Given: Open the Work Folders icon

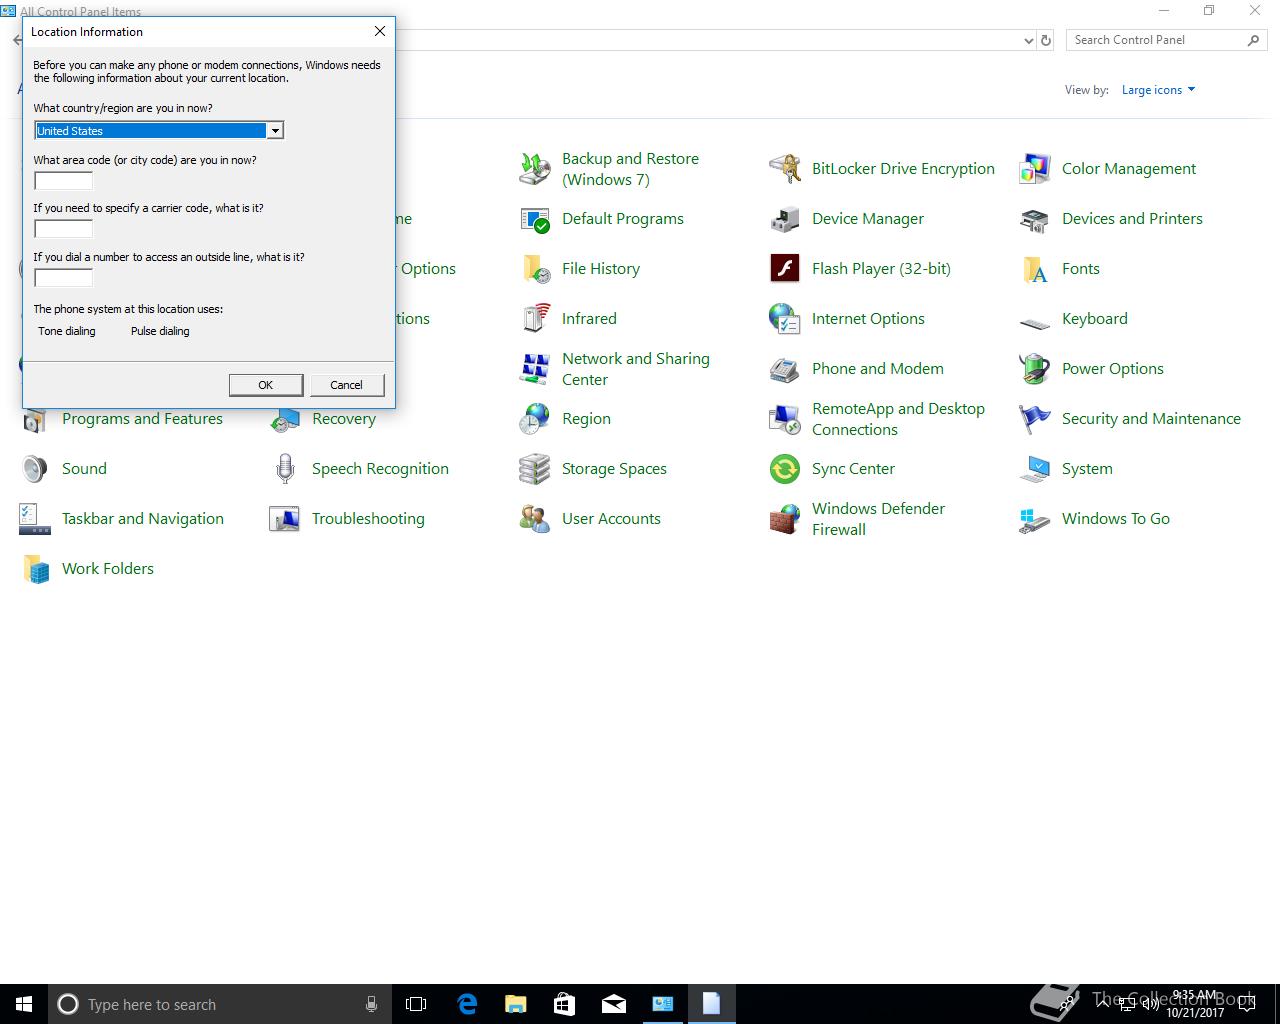Looking at the screenshot, I should (35, 569).
